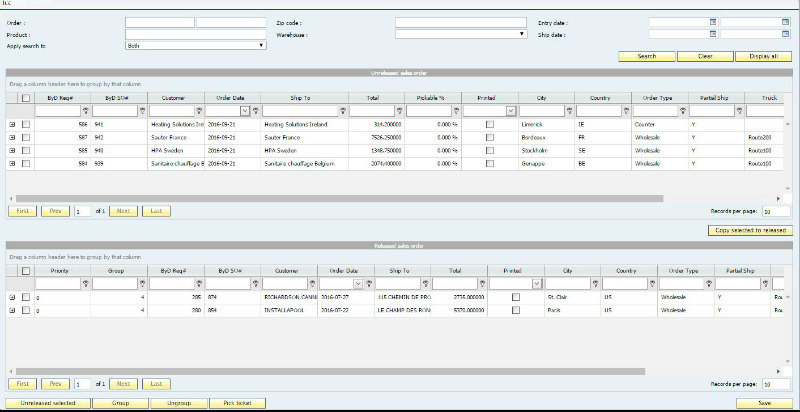The width and height of the screenshot is (800, 412).
Task: Click the Priority filter icon in released grid
Action: (x=86, y=284)
